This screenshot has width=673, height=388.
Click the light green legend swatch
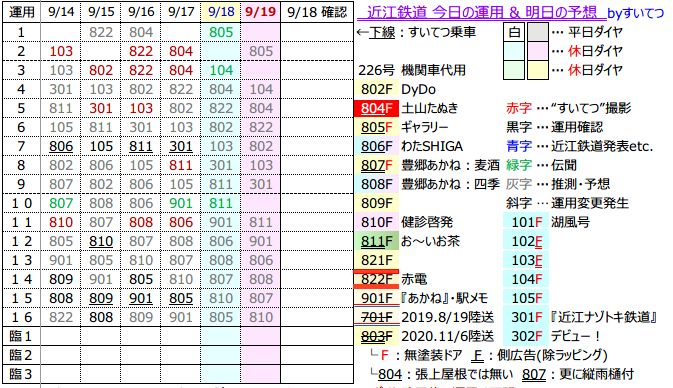514,70
